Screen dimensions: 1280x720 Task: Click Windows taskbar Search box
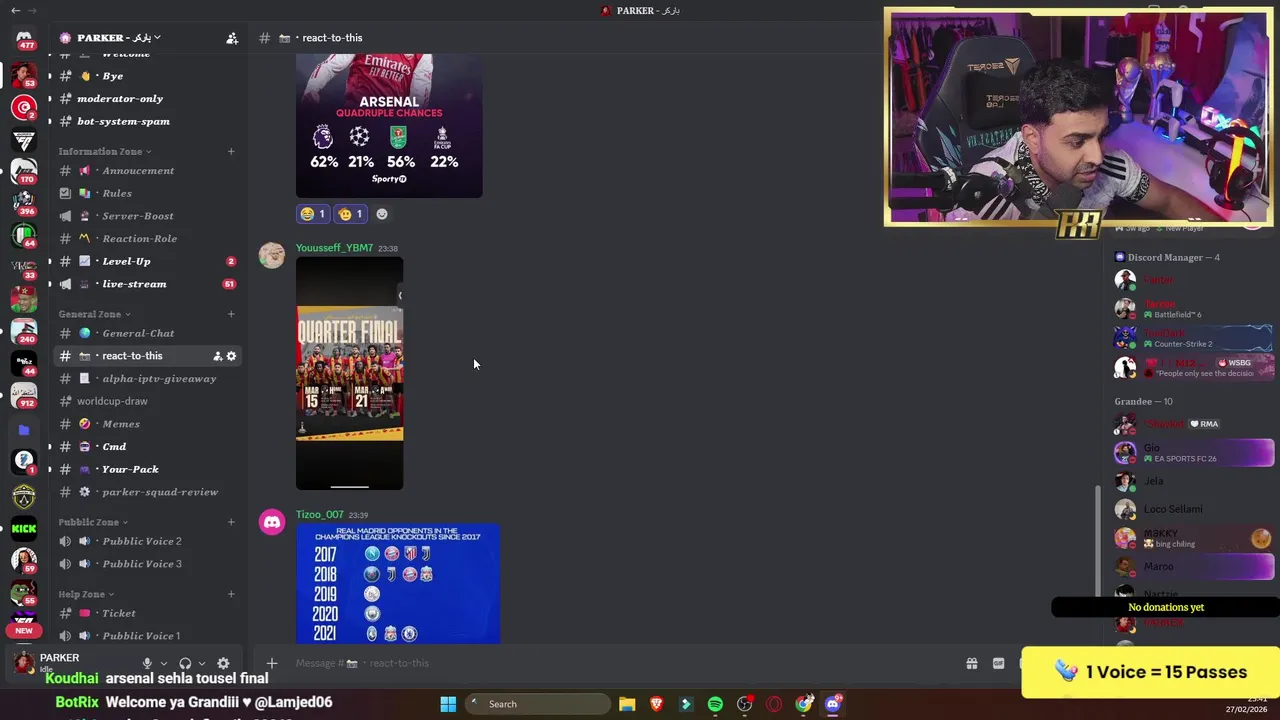click(x=537, y=704)
